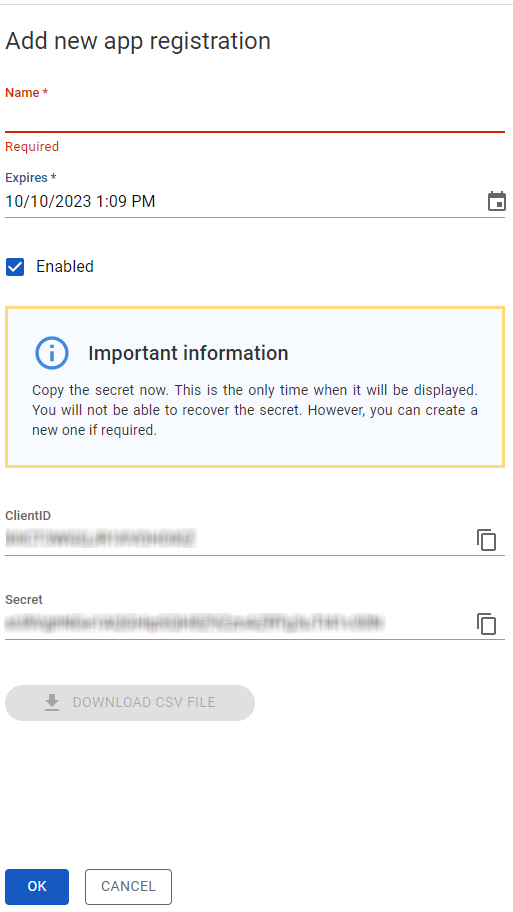Click the Expires date text field

click(243, 201)
